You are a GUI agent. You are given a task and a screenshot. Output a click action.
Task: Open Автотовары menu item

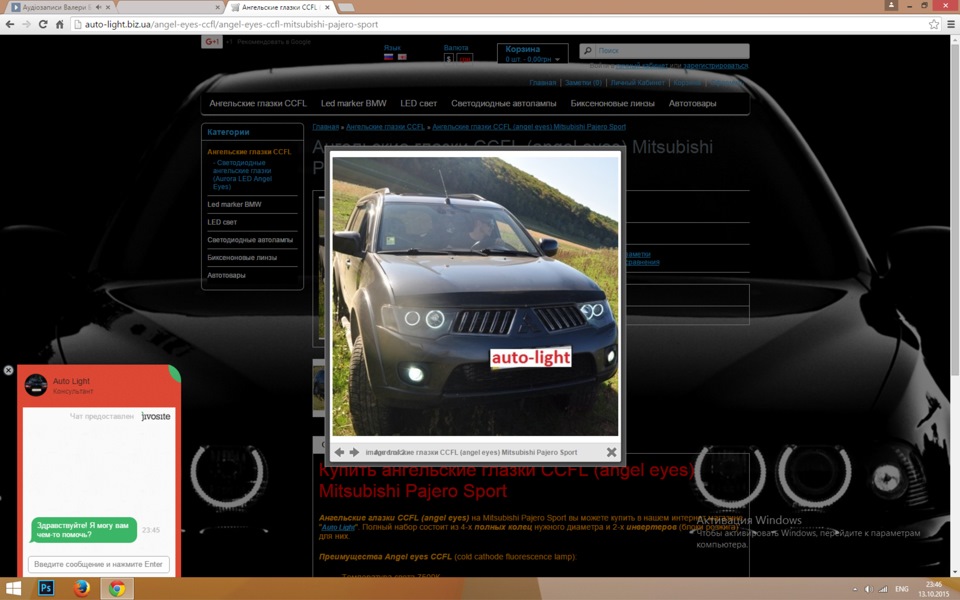692,103
